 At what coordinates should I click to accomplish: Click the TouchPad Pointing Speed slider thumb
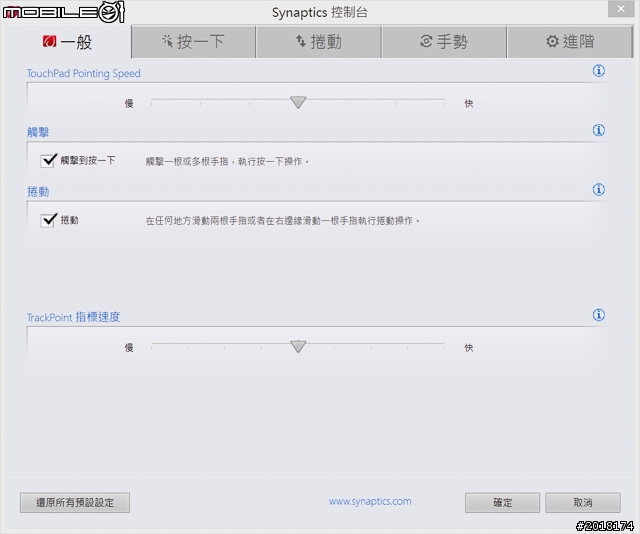(x=298, y=102)
